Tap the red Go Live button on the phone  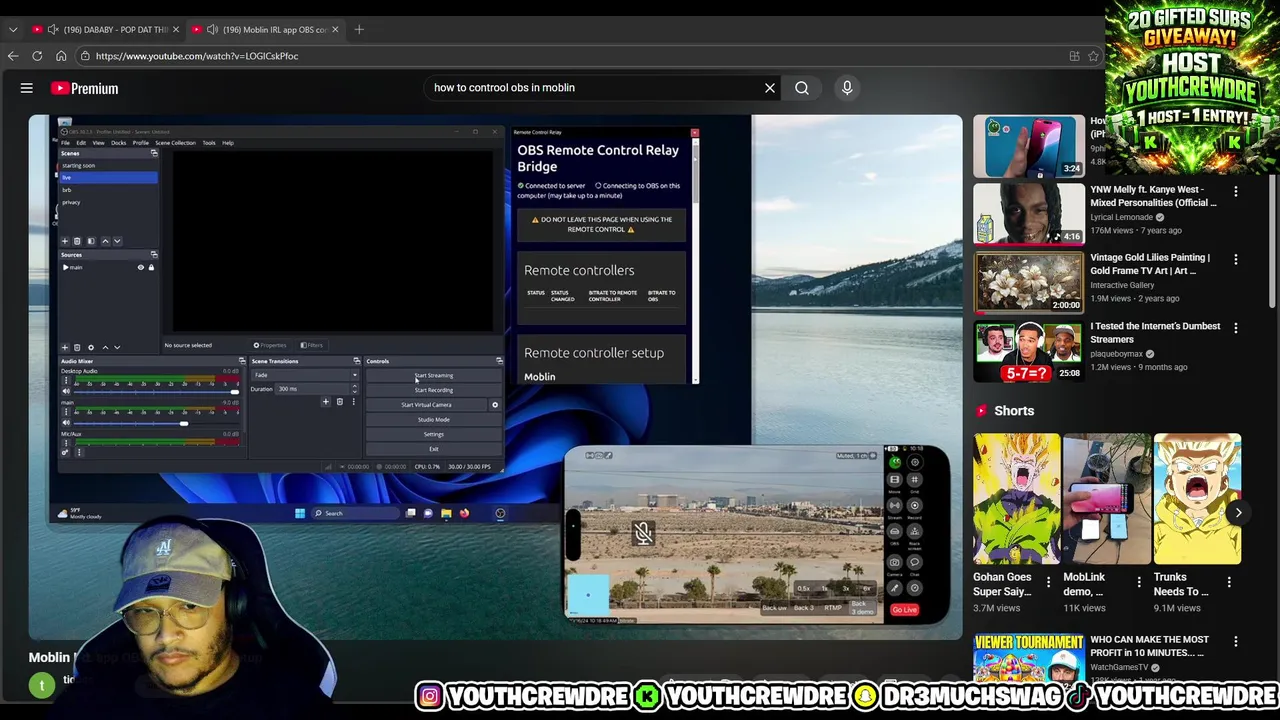coord(905,610)
